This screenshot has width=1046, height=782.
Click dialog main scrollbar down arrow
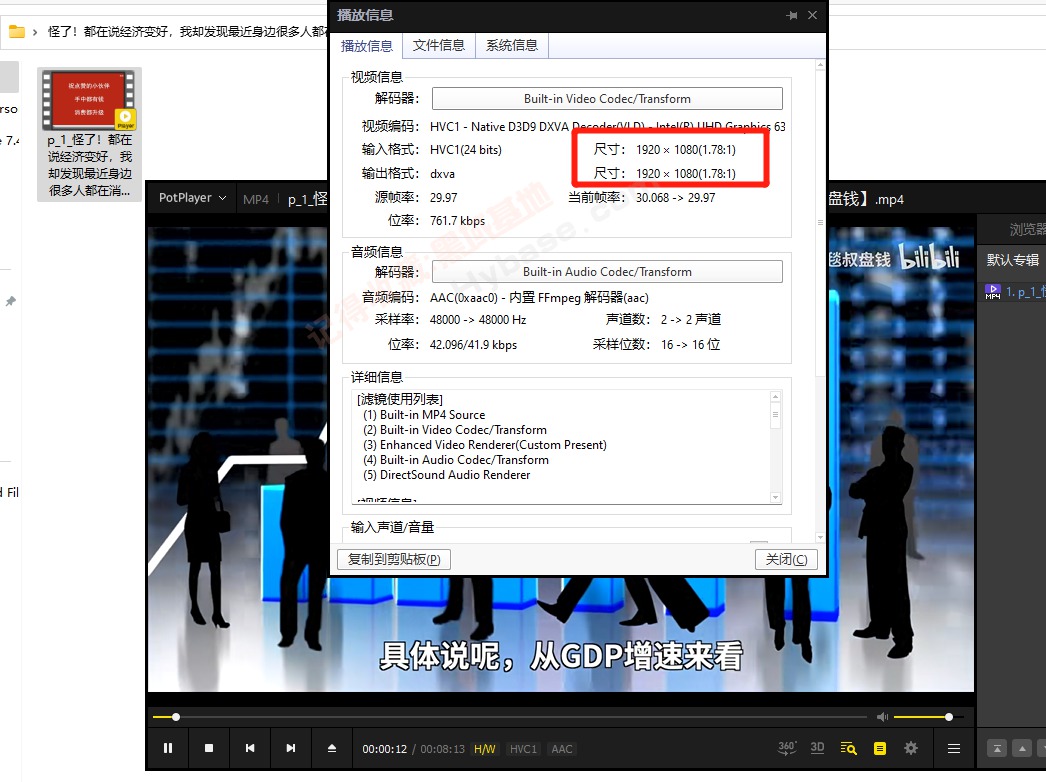(x=820, y=537)
